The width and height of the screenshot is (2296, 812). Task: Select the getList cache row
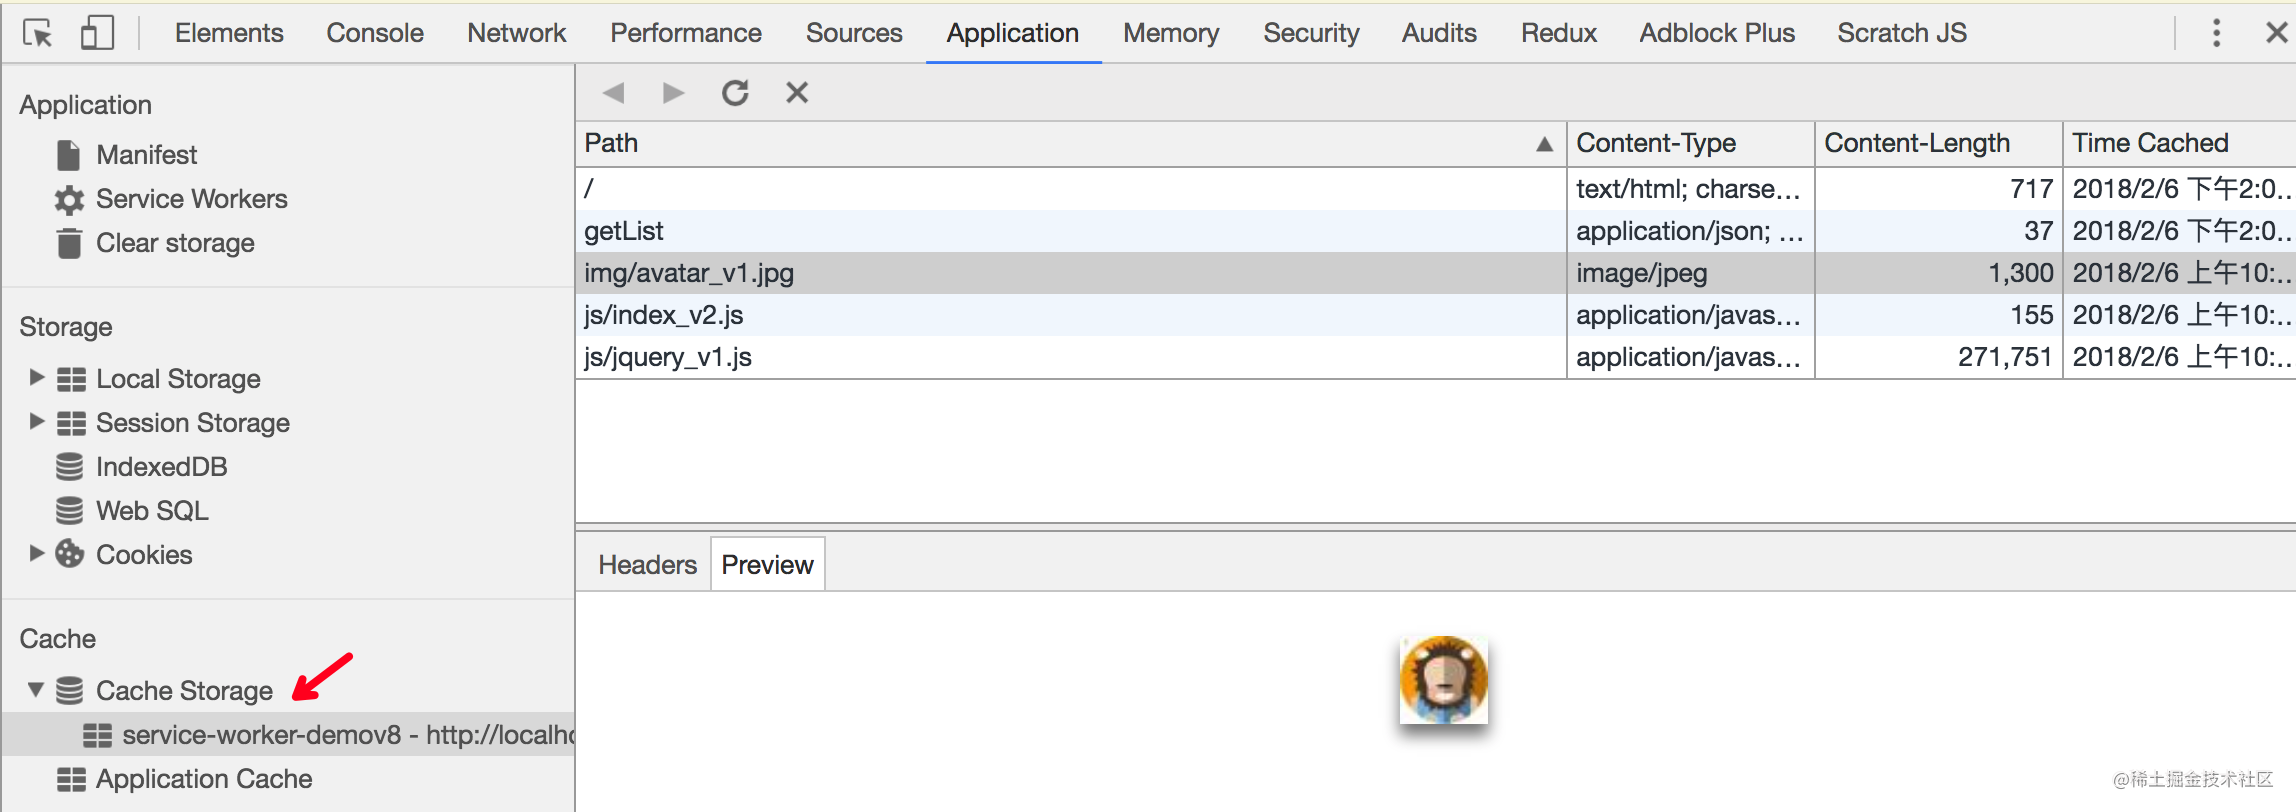pyautogui.click(x=1436, y=231)
